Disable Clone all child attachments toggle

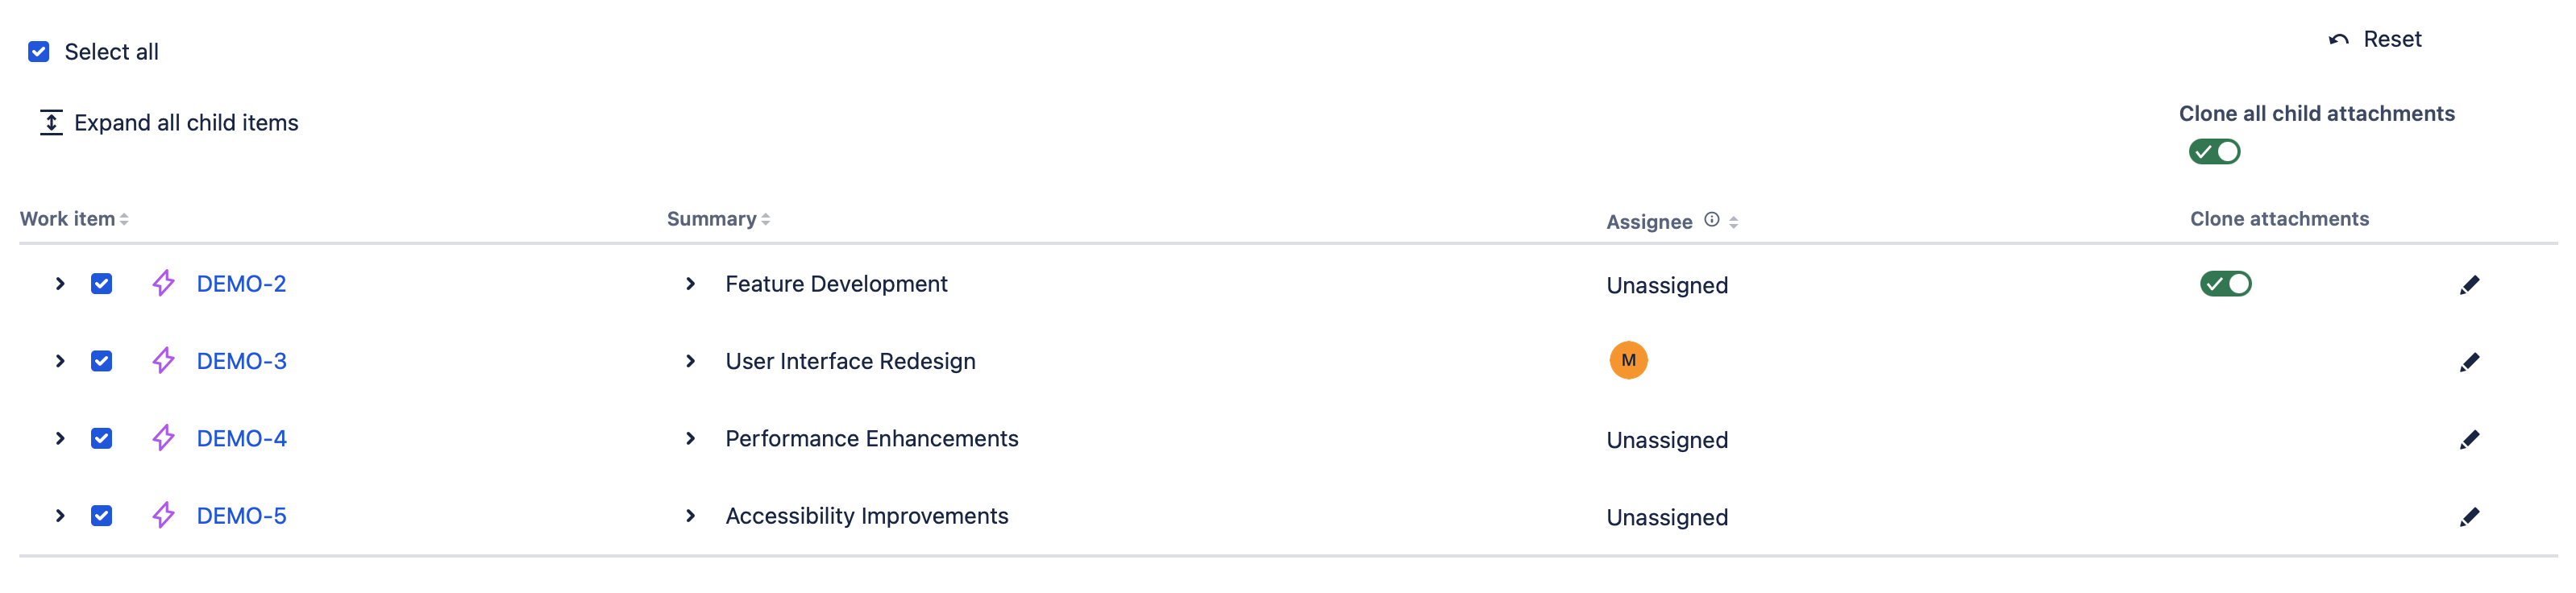[x=2213, y=152]
